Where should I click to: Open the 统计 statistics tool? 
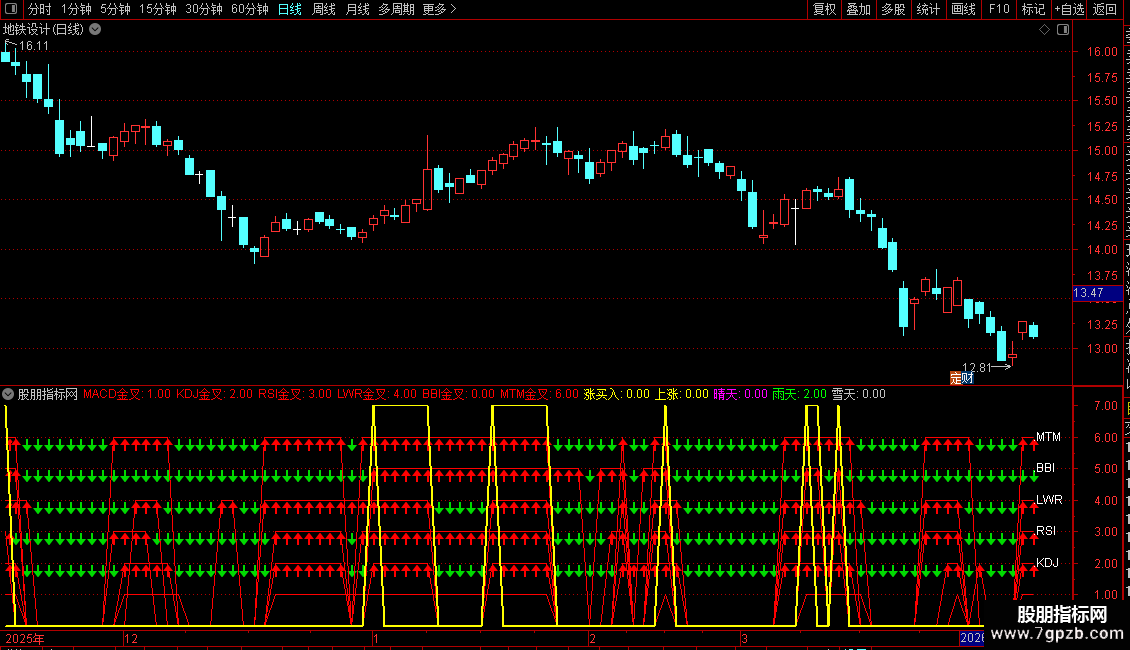pos(927,9)
